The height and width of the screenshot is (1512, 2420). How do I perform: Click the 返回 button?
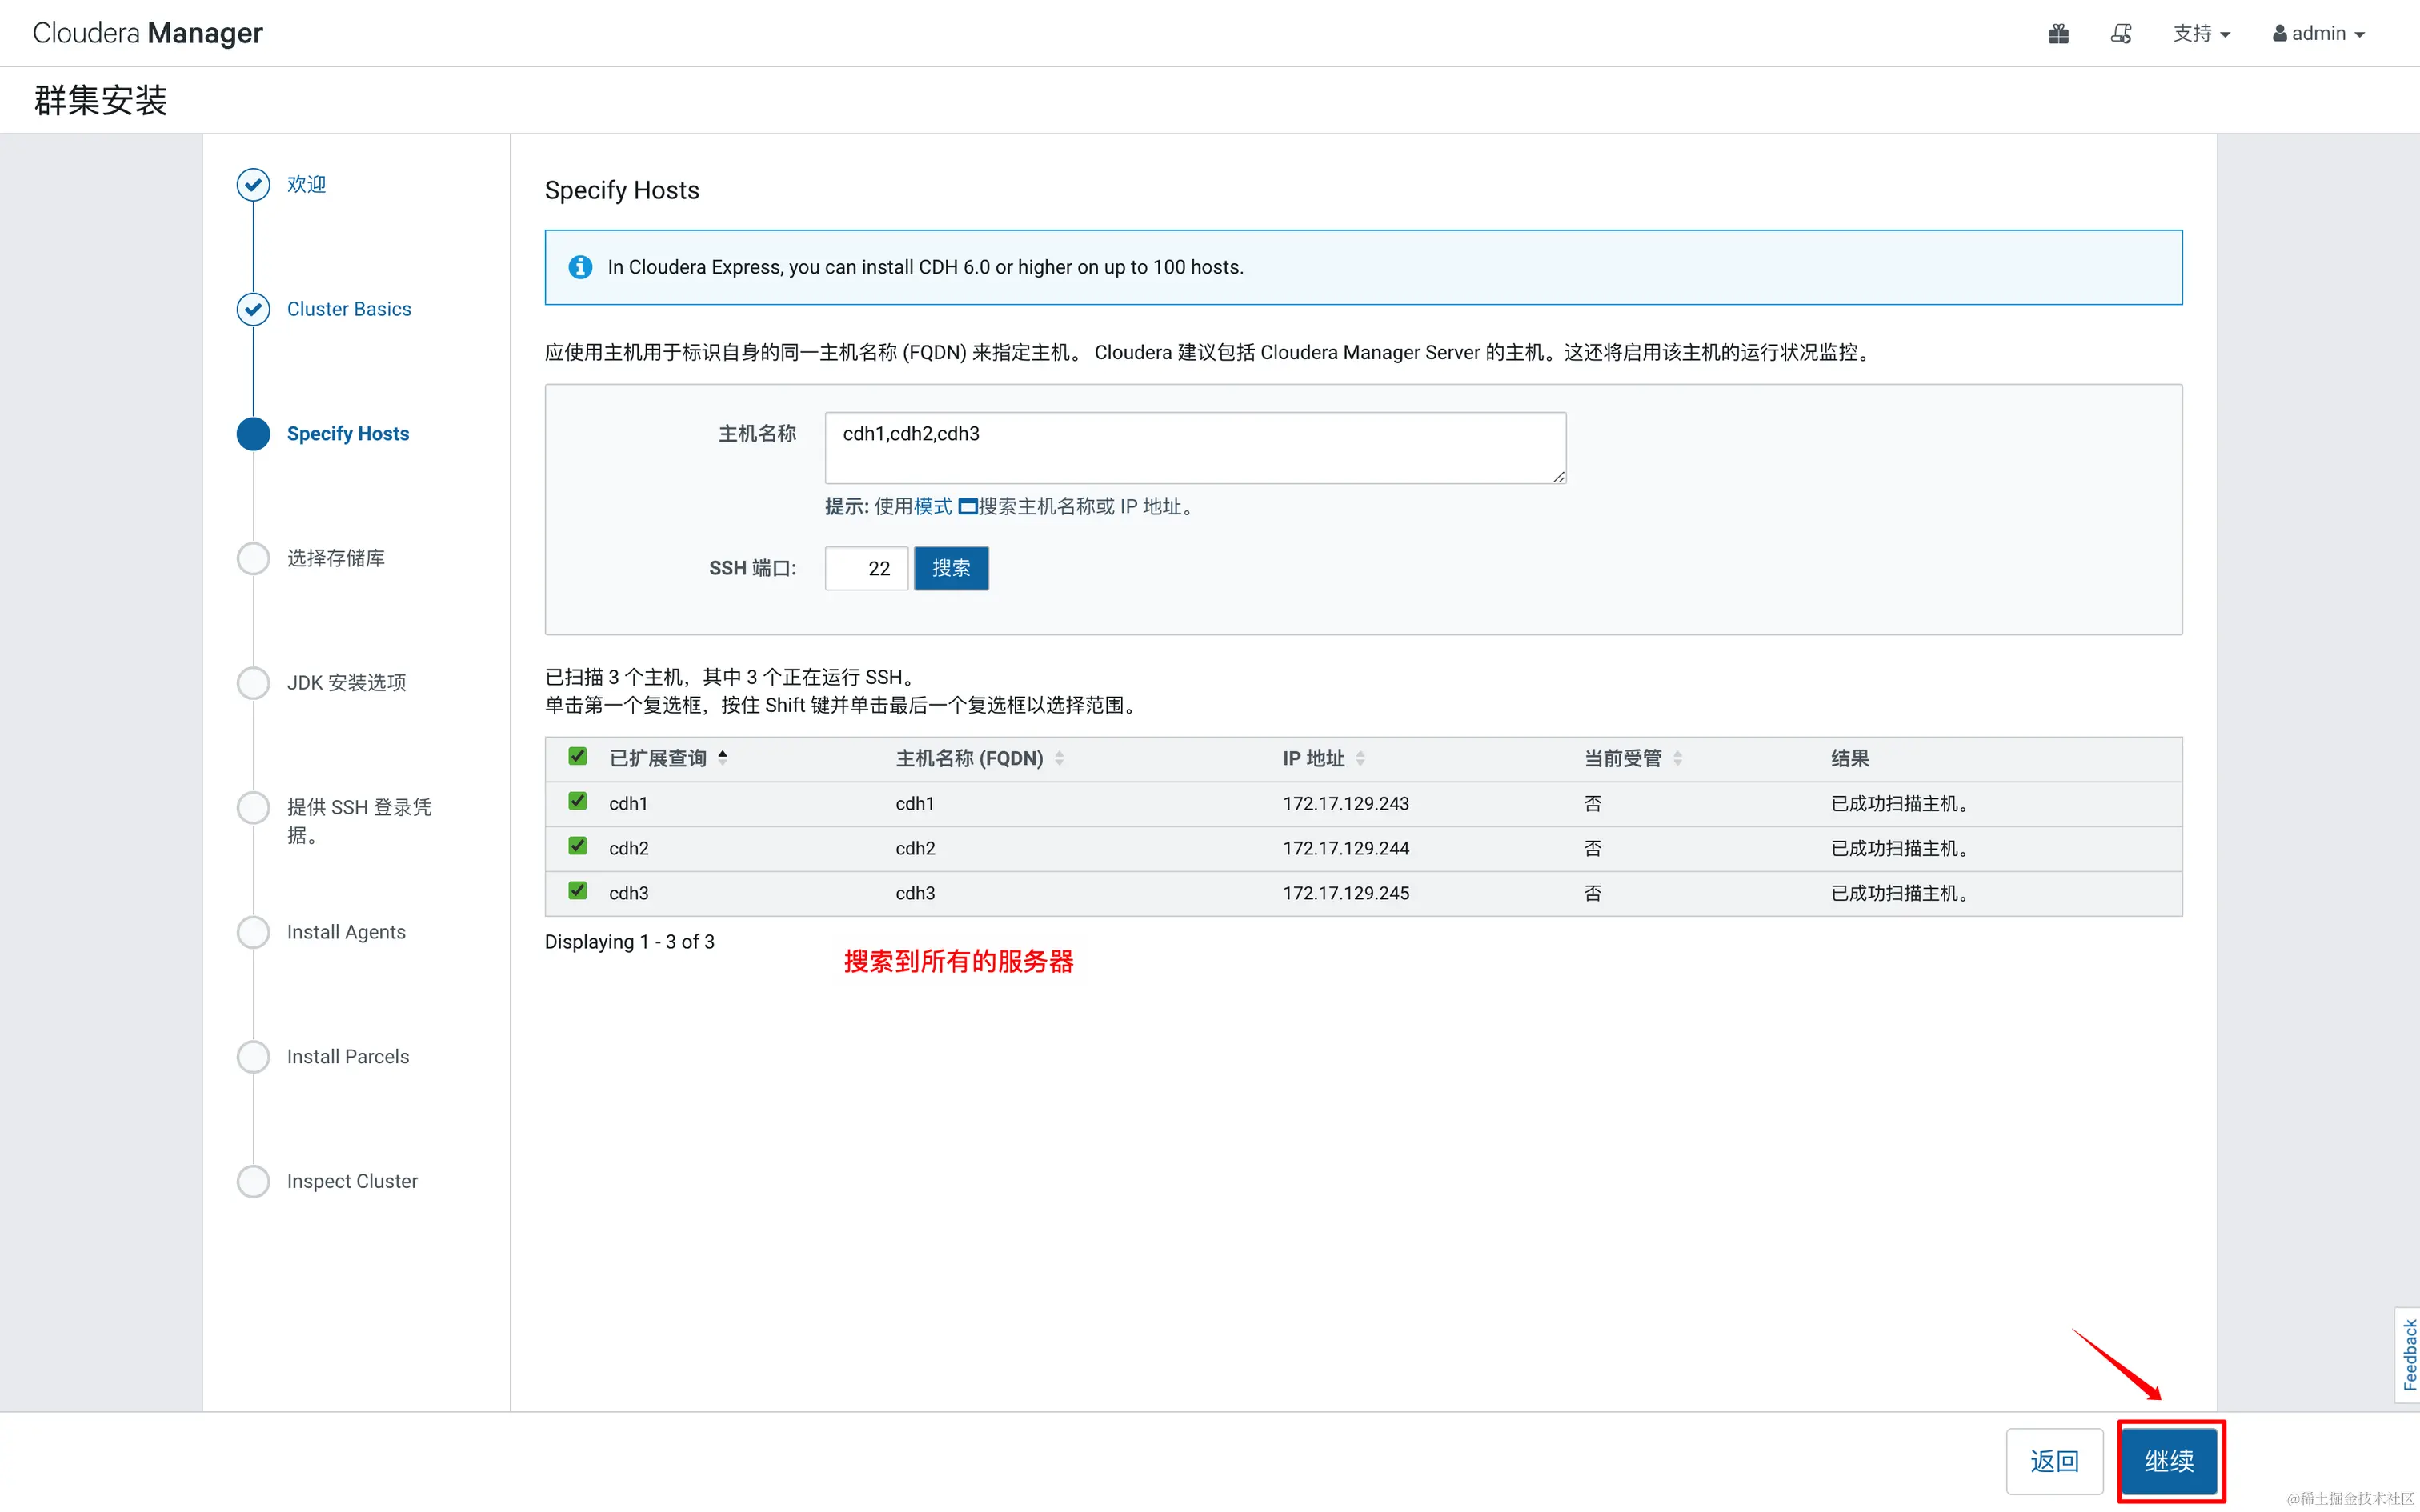click(2055, 1461)
